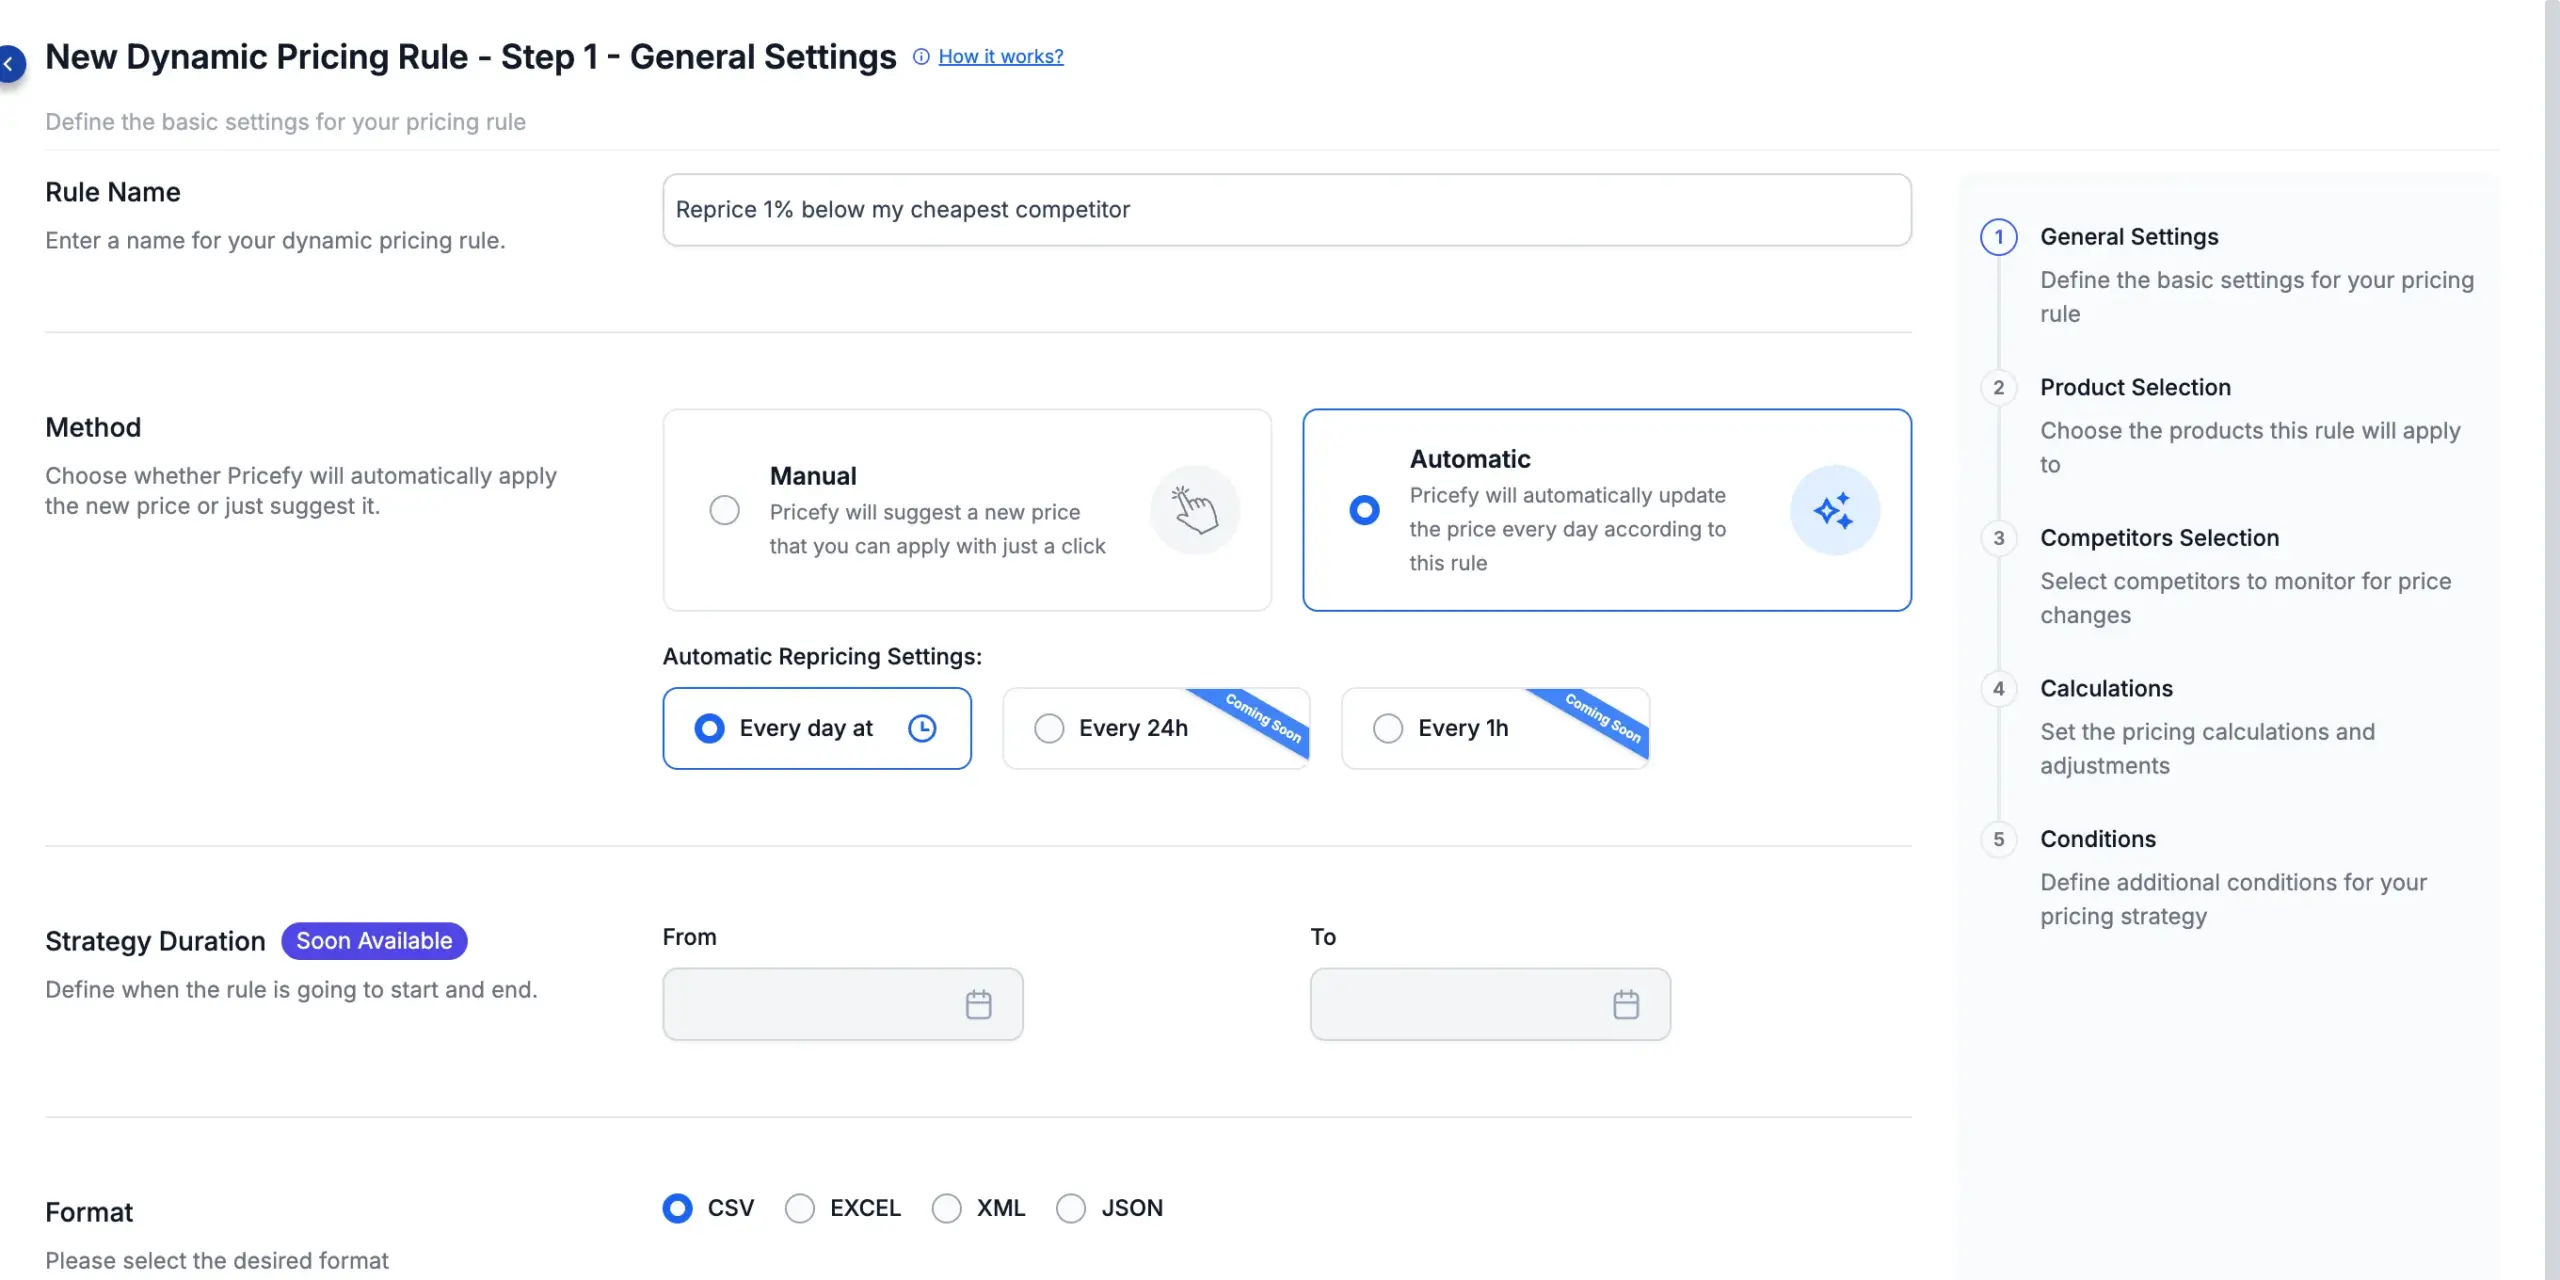Click the step 4 circle icon

pos(1999,689)
